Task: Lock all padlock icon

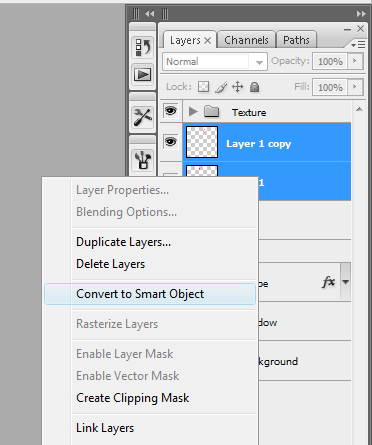Action: 255,87
